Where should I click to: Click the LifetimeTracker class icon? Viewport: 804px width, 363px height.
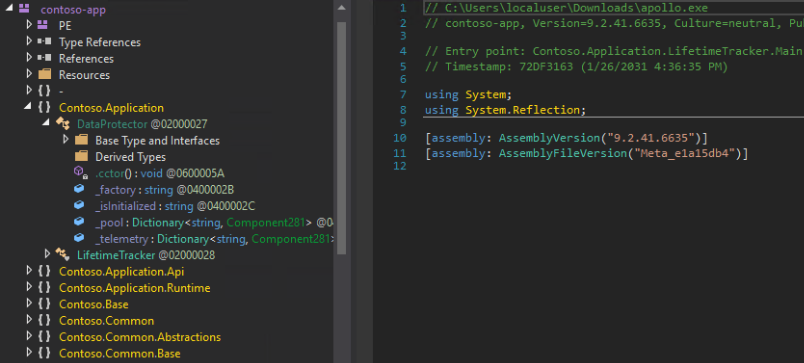tap(63, 254)
